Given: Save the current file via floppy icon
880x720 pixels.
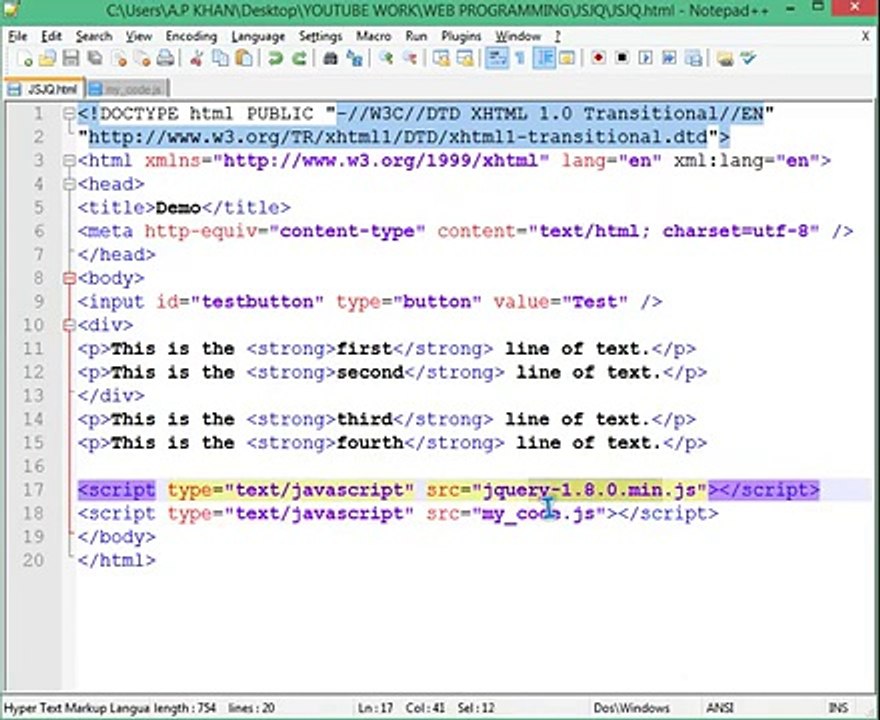Looking at the screenshot, I should pyautogui.click(x=71, y=58).
